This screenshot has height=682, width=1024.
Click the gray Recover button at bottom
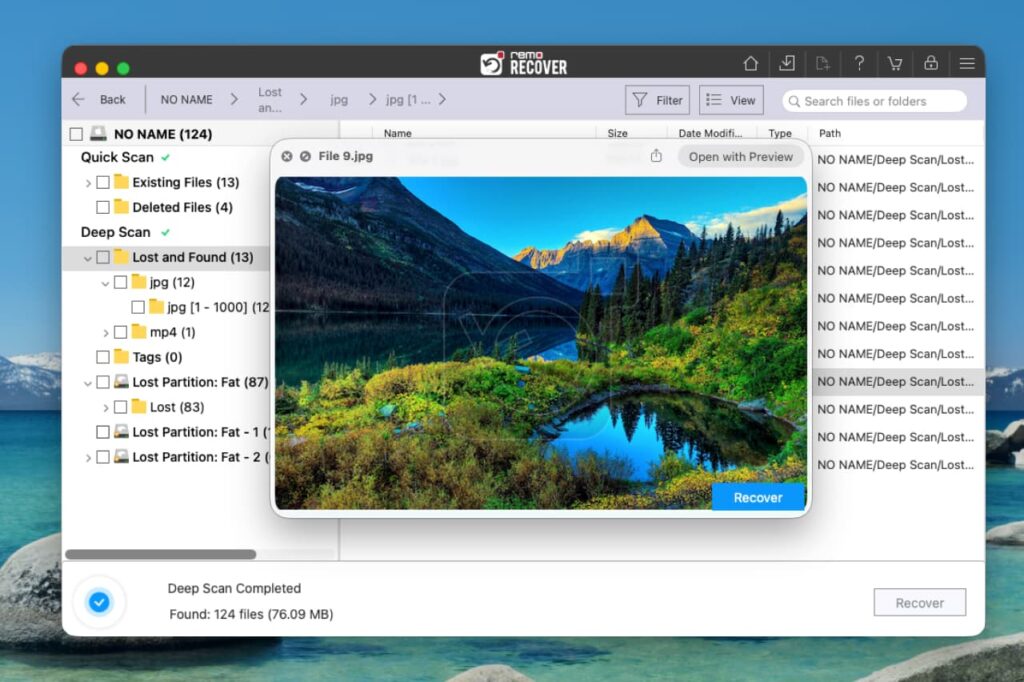tap(920, 602)
